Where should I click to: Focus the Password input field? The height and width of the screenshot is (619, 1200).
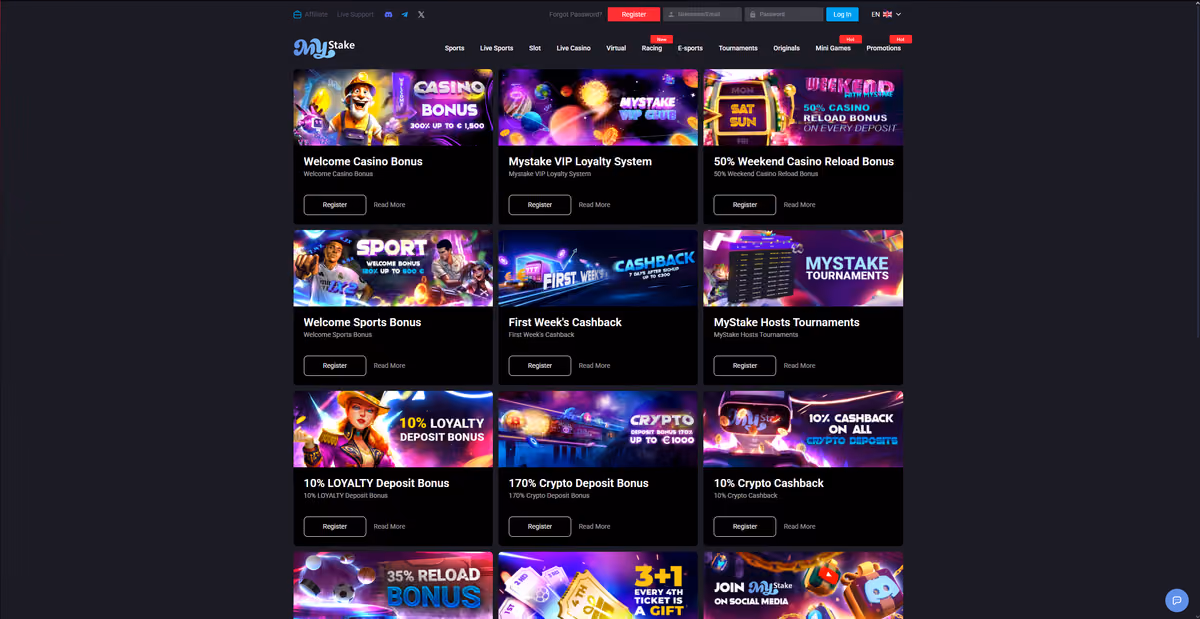coord(784,15)
